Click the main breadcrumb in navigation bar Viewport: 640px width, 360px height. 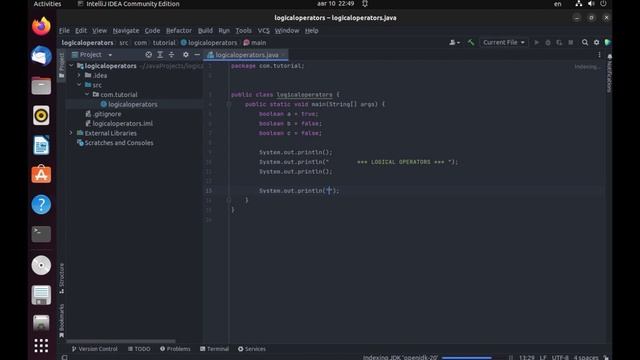[x=255, y=42]
